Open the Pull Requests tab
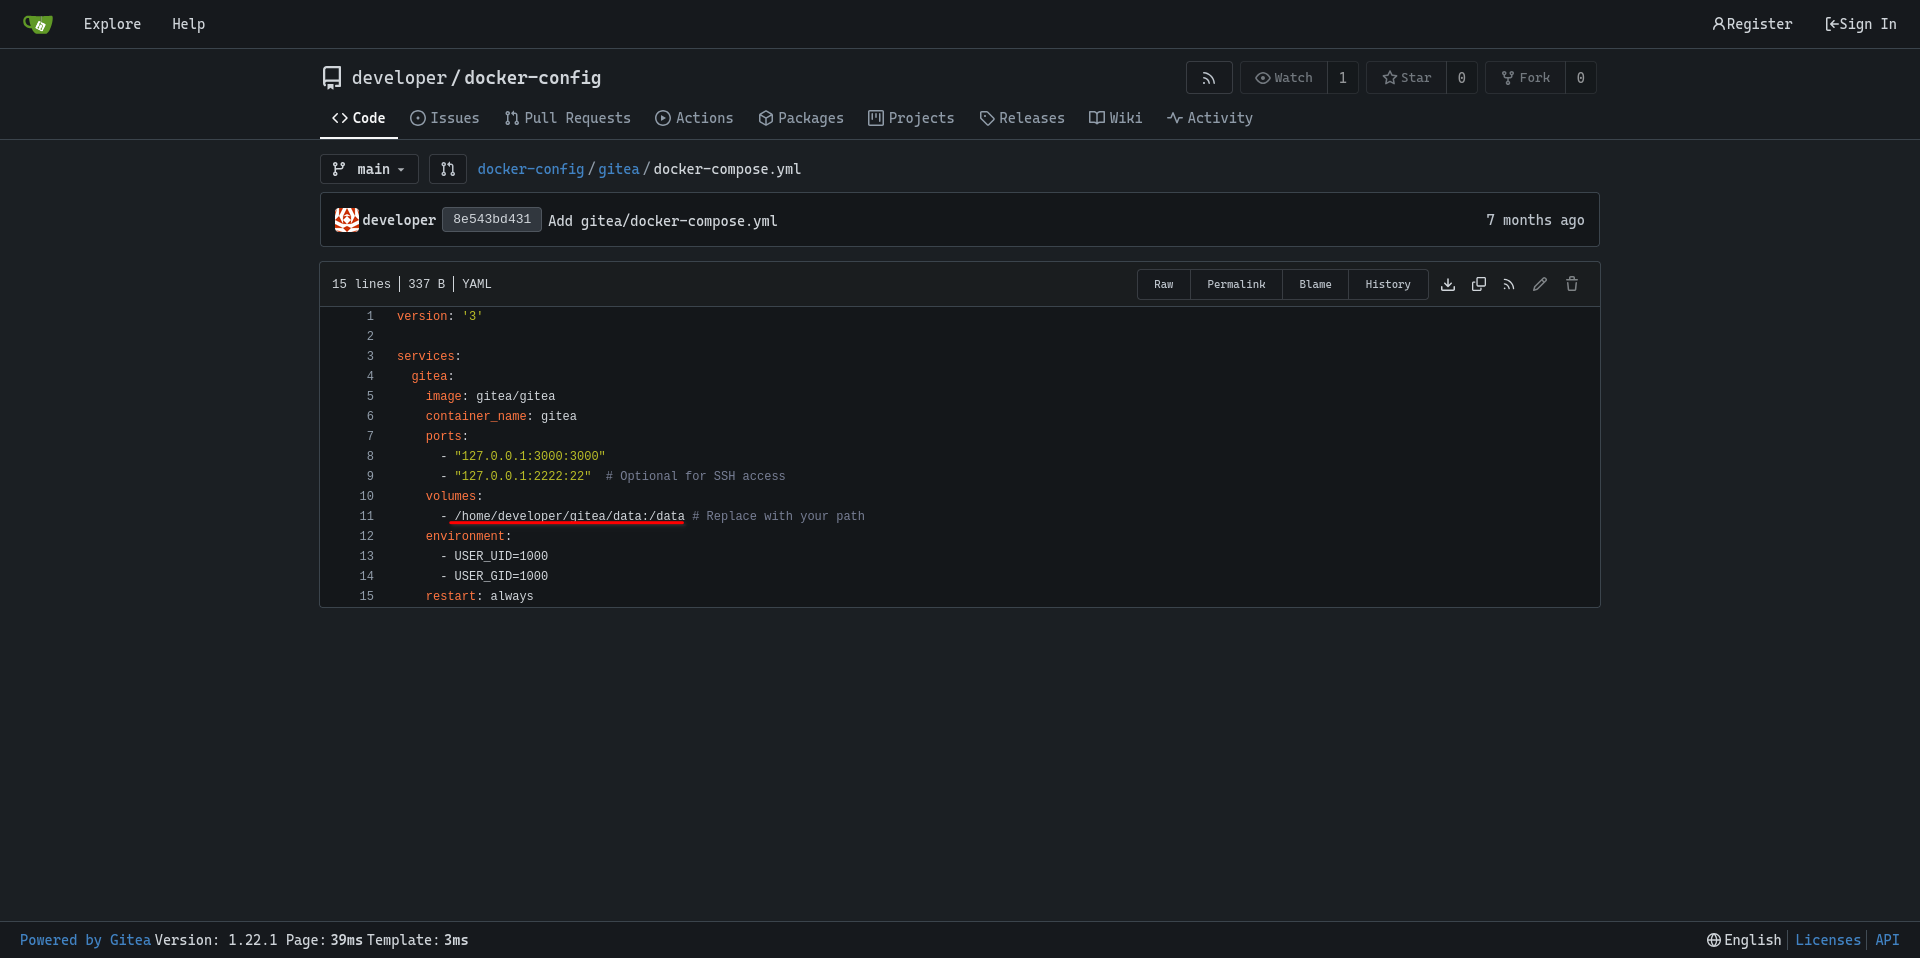This screenshot has width=1920, height=958. (x=568, y=118)
